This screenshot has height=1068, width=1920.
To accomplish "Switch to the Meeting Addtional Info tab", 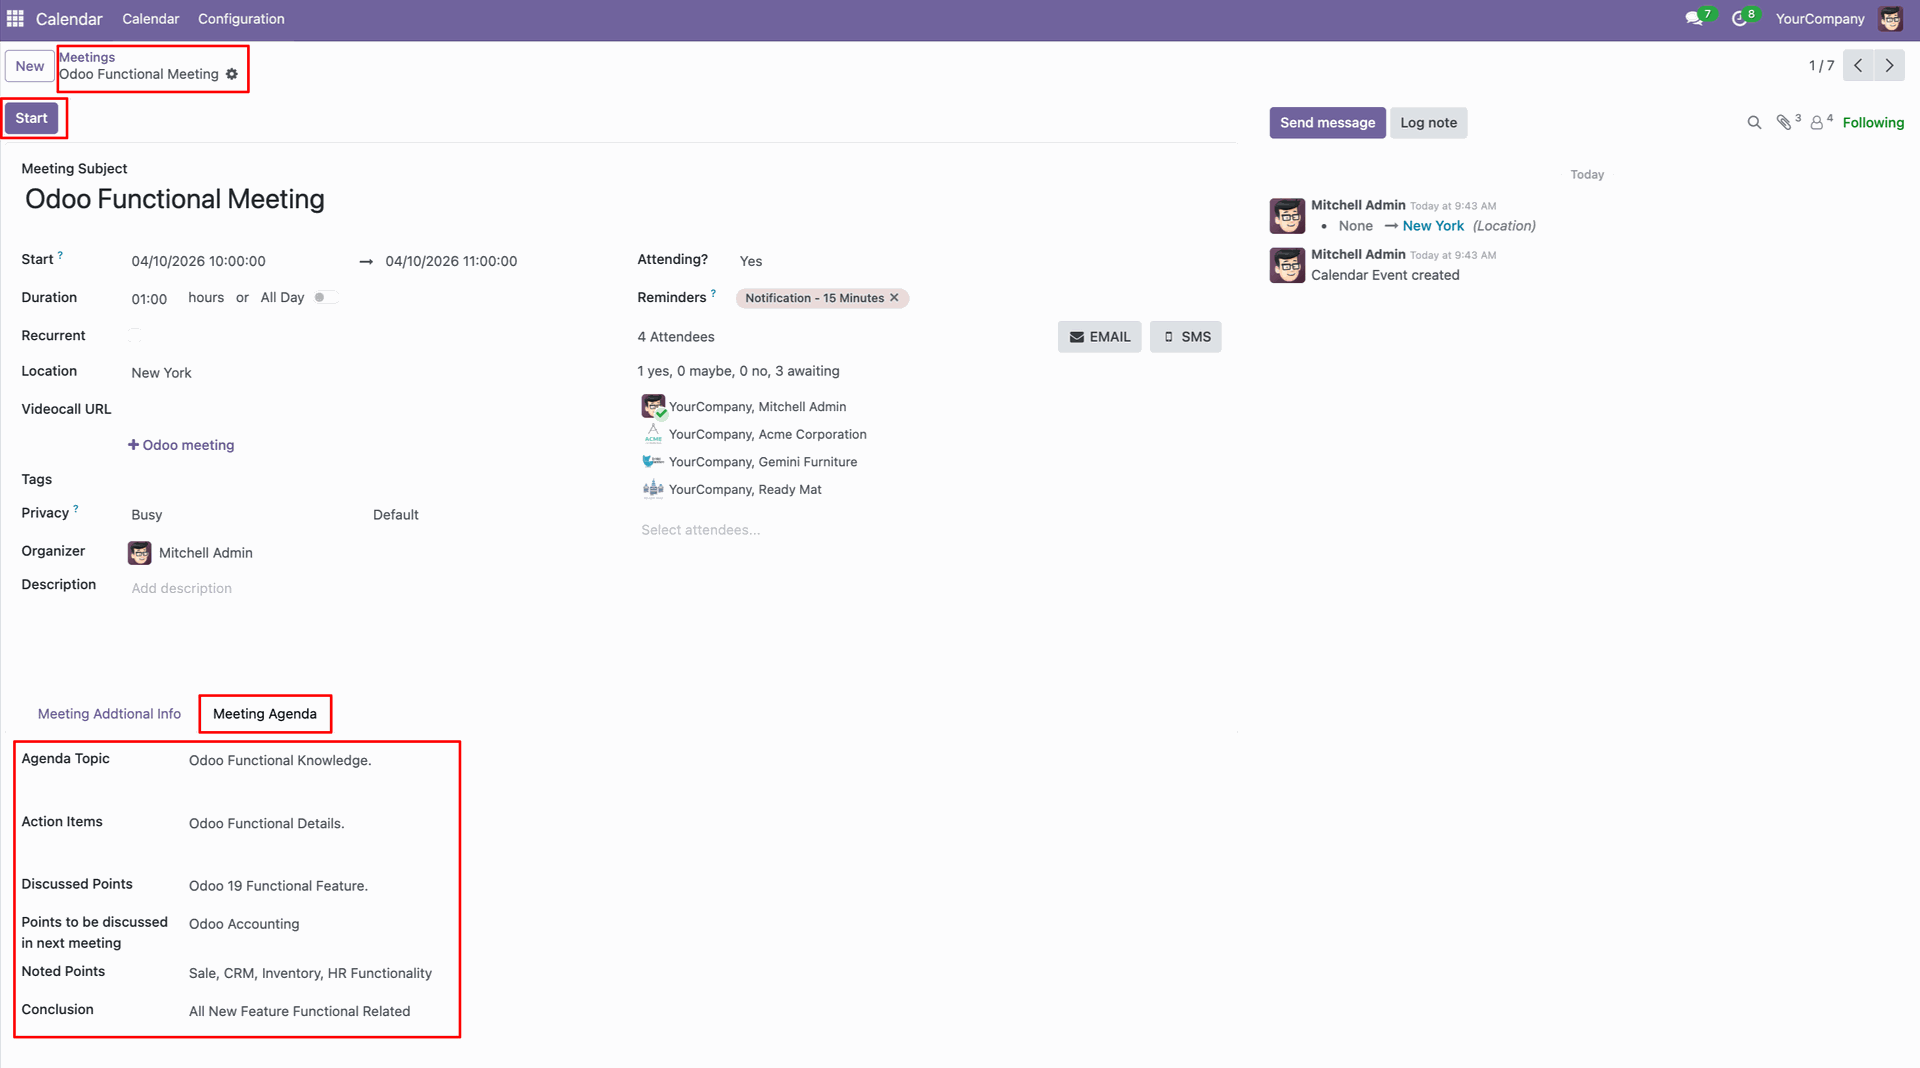I will pos(109,714).
